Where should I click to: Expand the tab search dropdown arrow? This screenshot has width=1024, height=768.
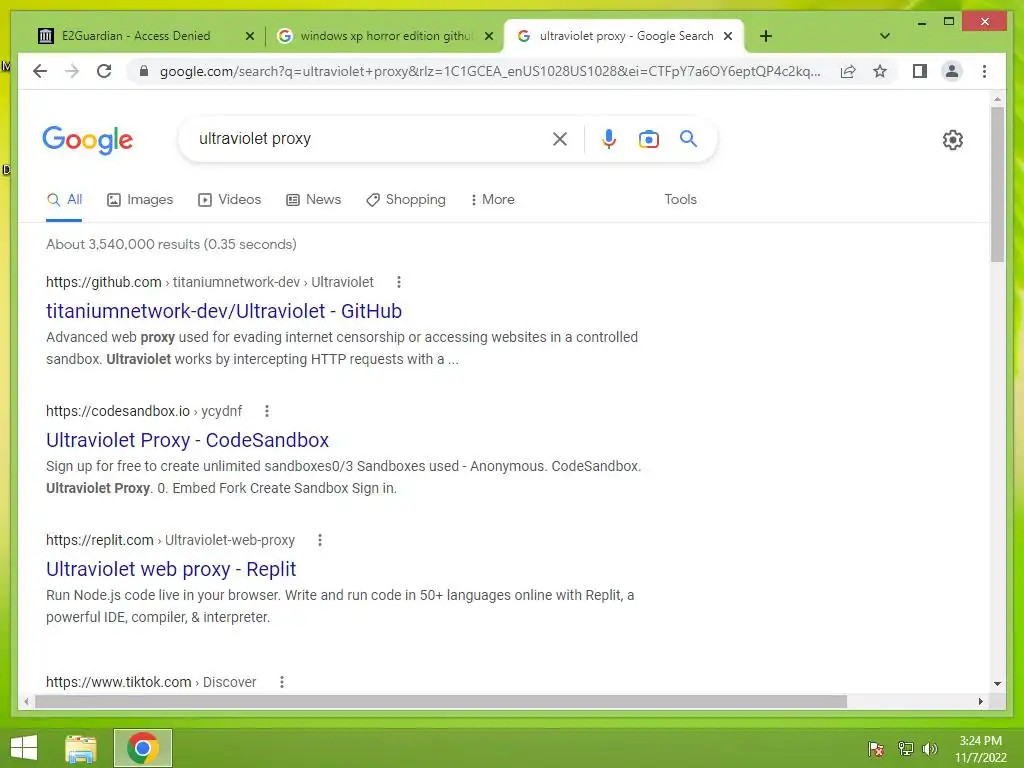(885, 36)
